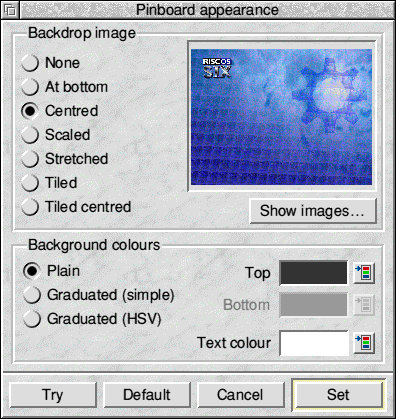Click the Default button

[x=147, y=395]
